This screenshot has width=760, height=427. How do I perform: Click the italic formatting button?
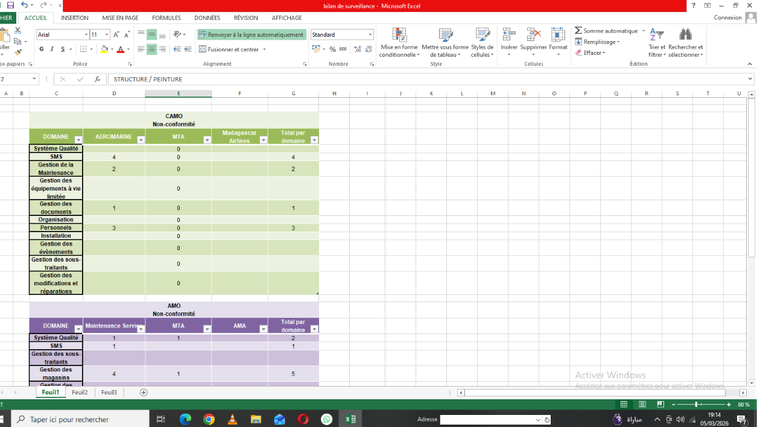point(52,49)
